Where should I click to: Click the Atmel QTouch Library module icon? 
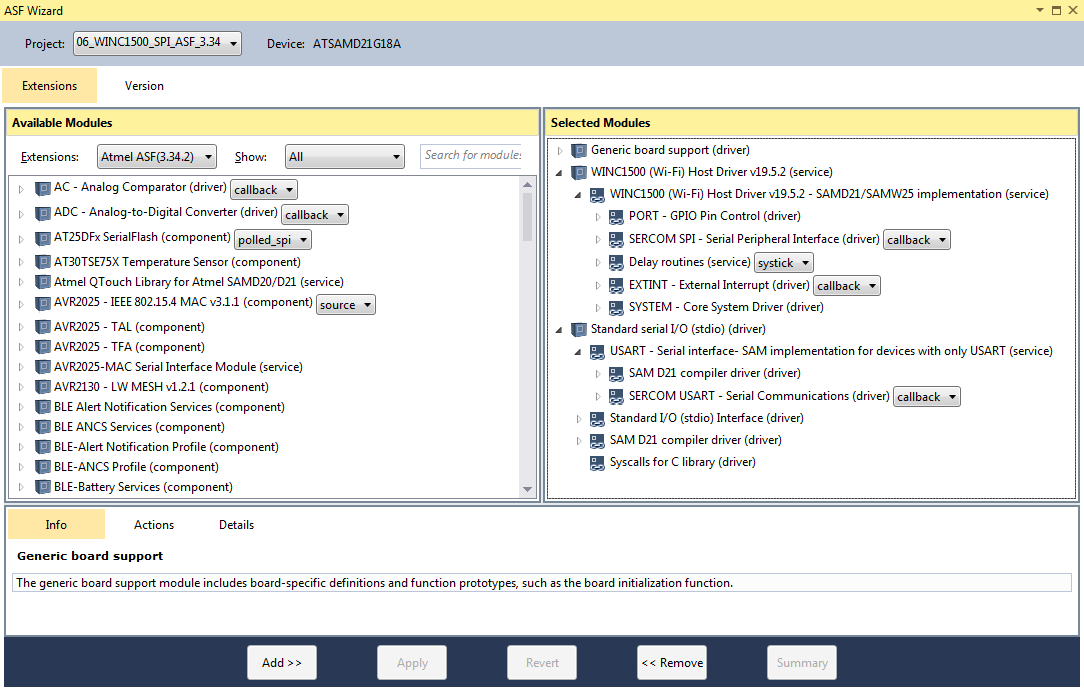[43, 283]
